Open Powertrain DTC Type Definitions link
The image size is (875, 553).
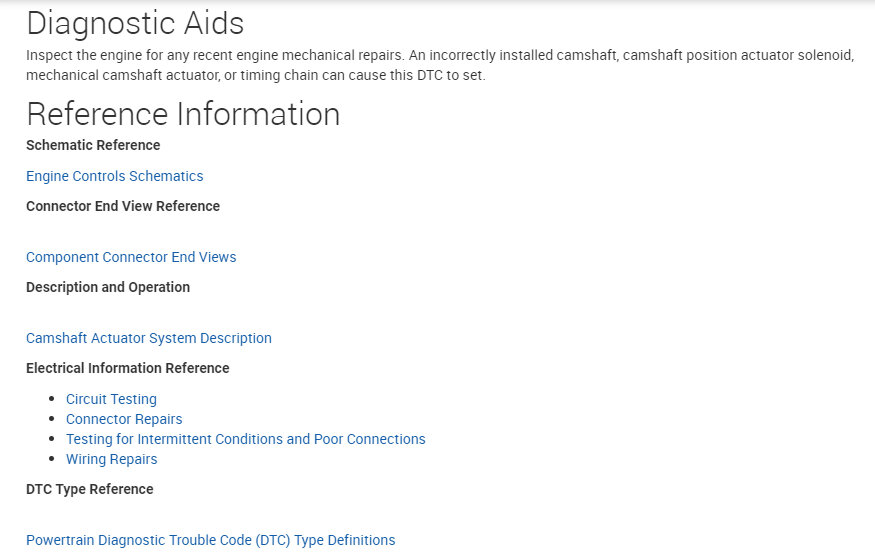pos(210,540)
